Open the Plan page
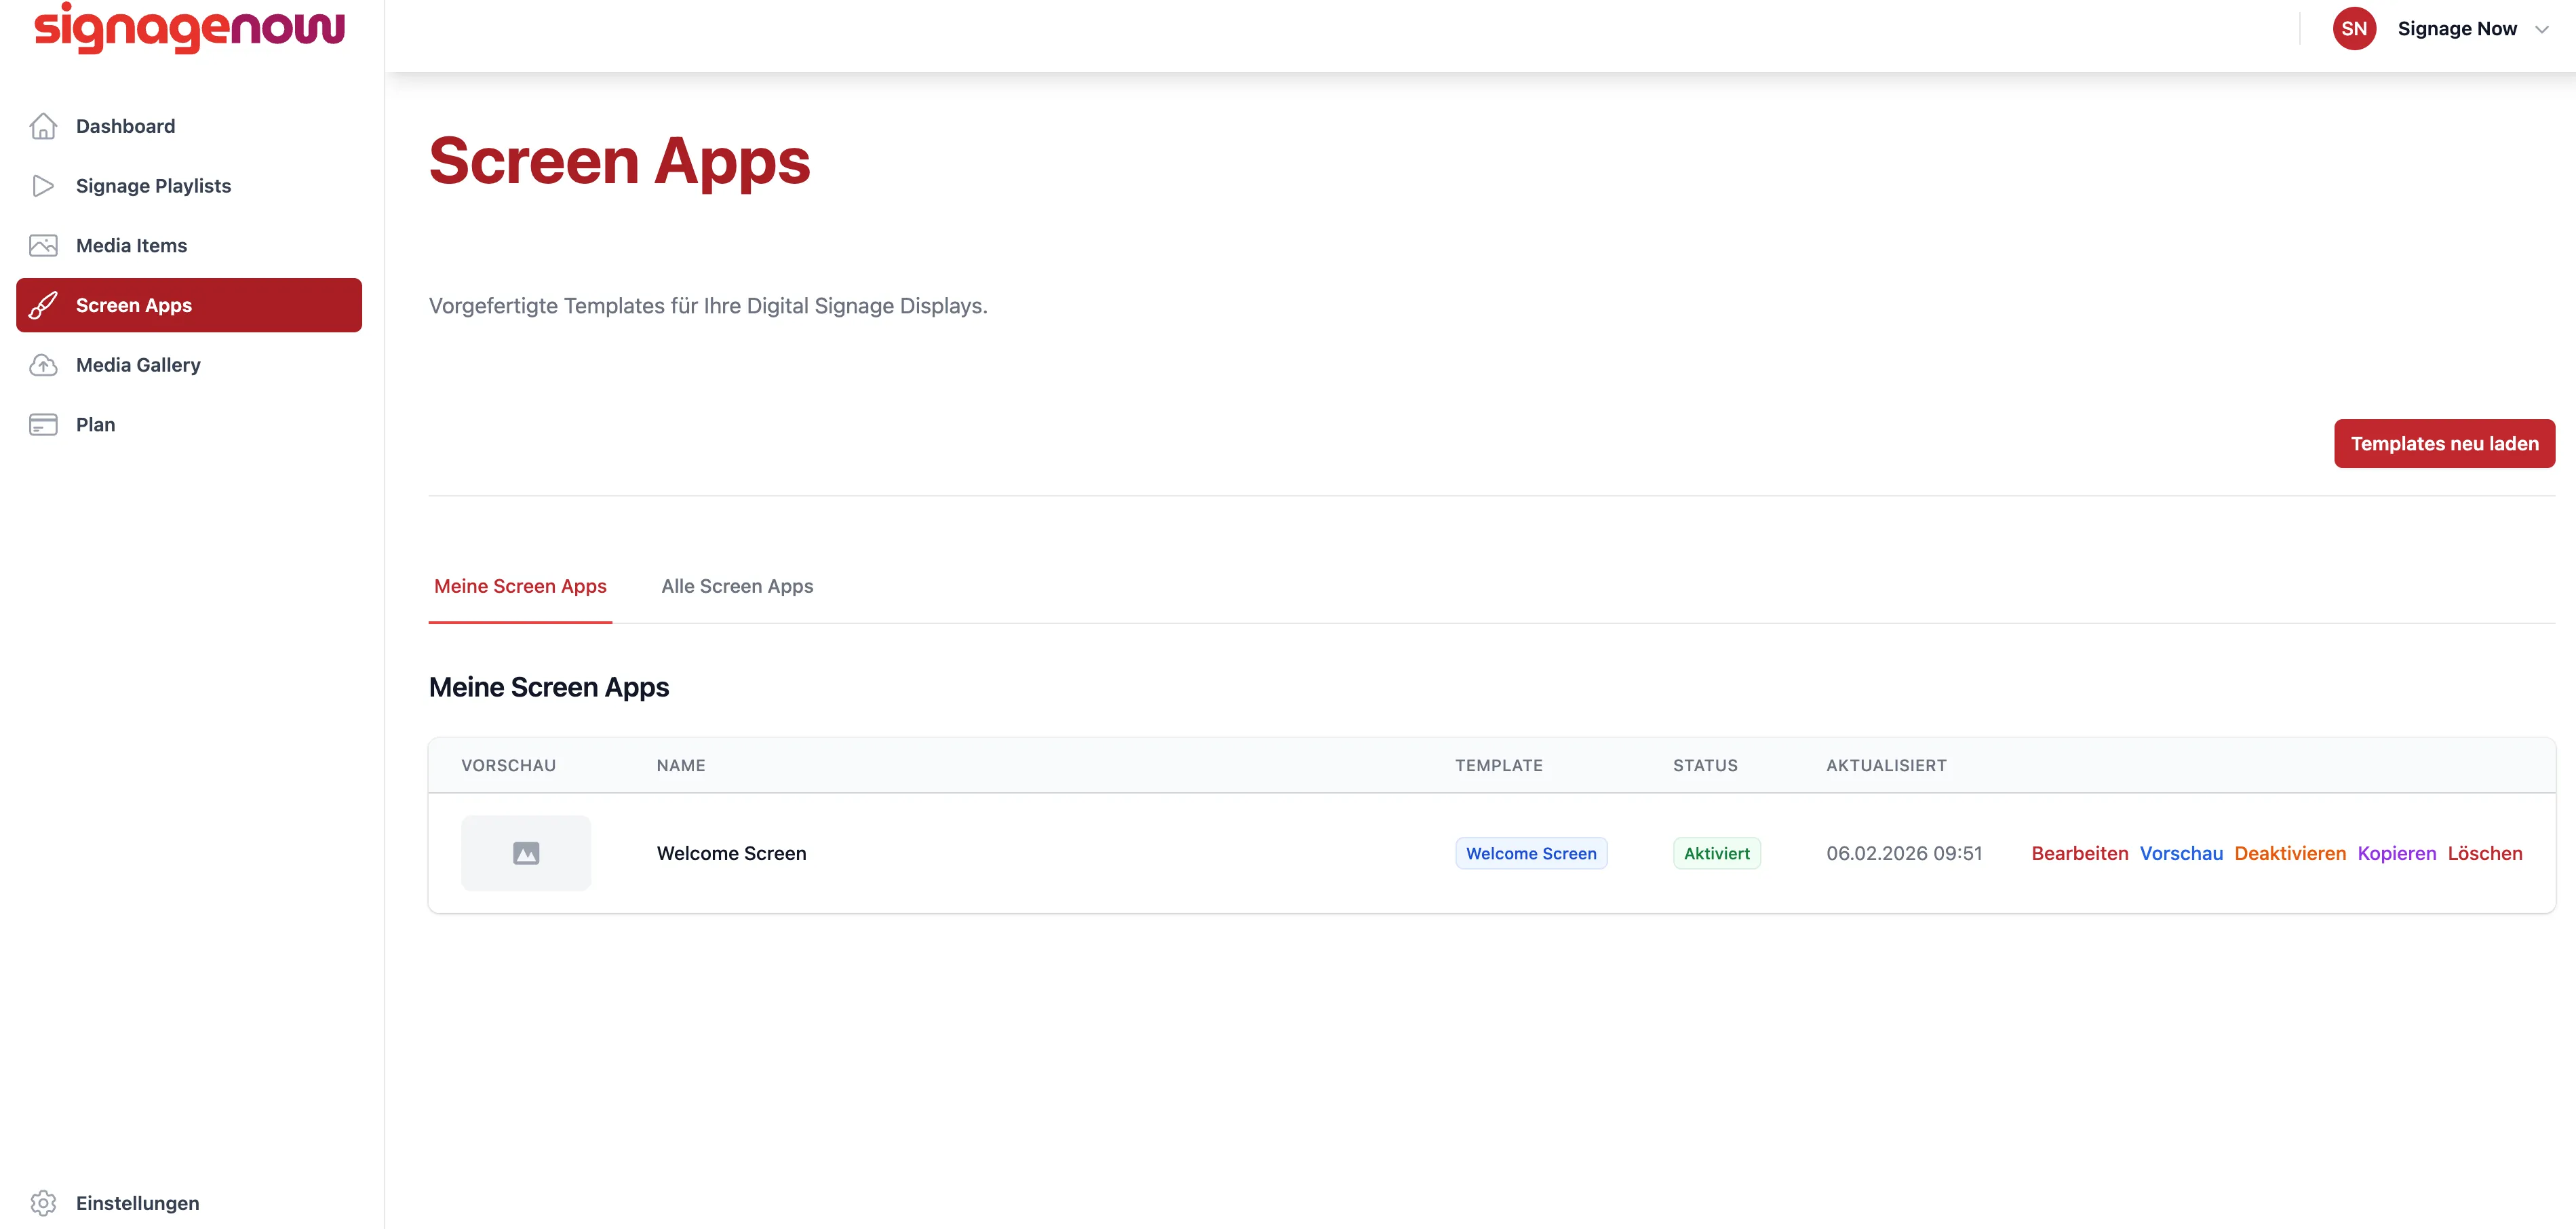Screen dimensions: 2576x1229 [189, 425]
